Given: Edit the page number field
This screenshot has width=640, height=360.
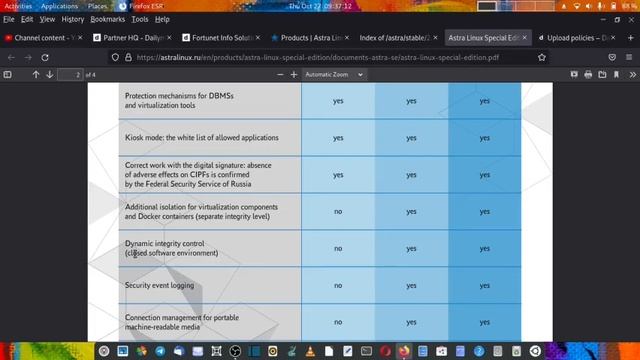Looking at the screenshot, I should (x=70, y=75).
